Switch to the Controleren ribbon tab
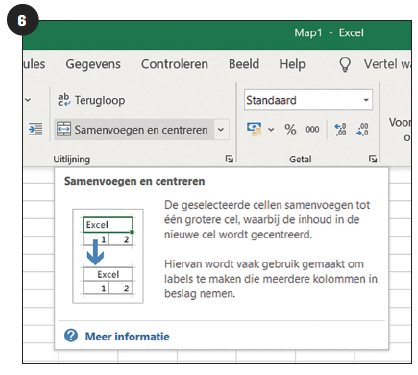Viewport: 418px width, 375px height. pos(174,64)
